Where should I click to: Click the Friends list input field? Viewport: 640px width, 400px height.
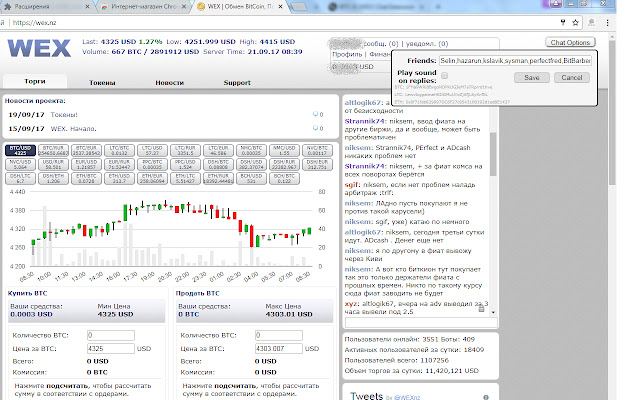pos(517,63)
